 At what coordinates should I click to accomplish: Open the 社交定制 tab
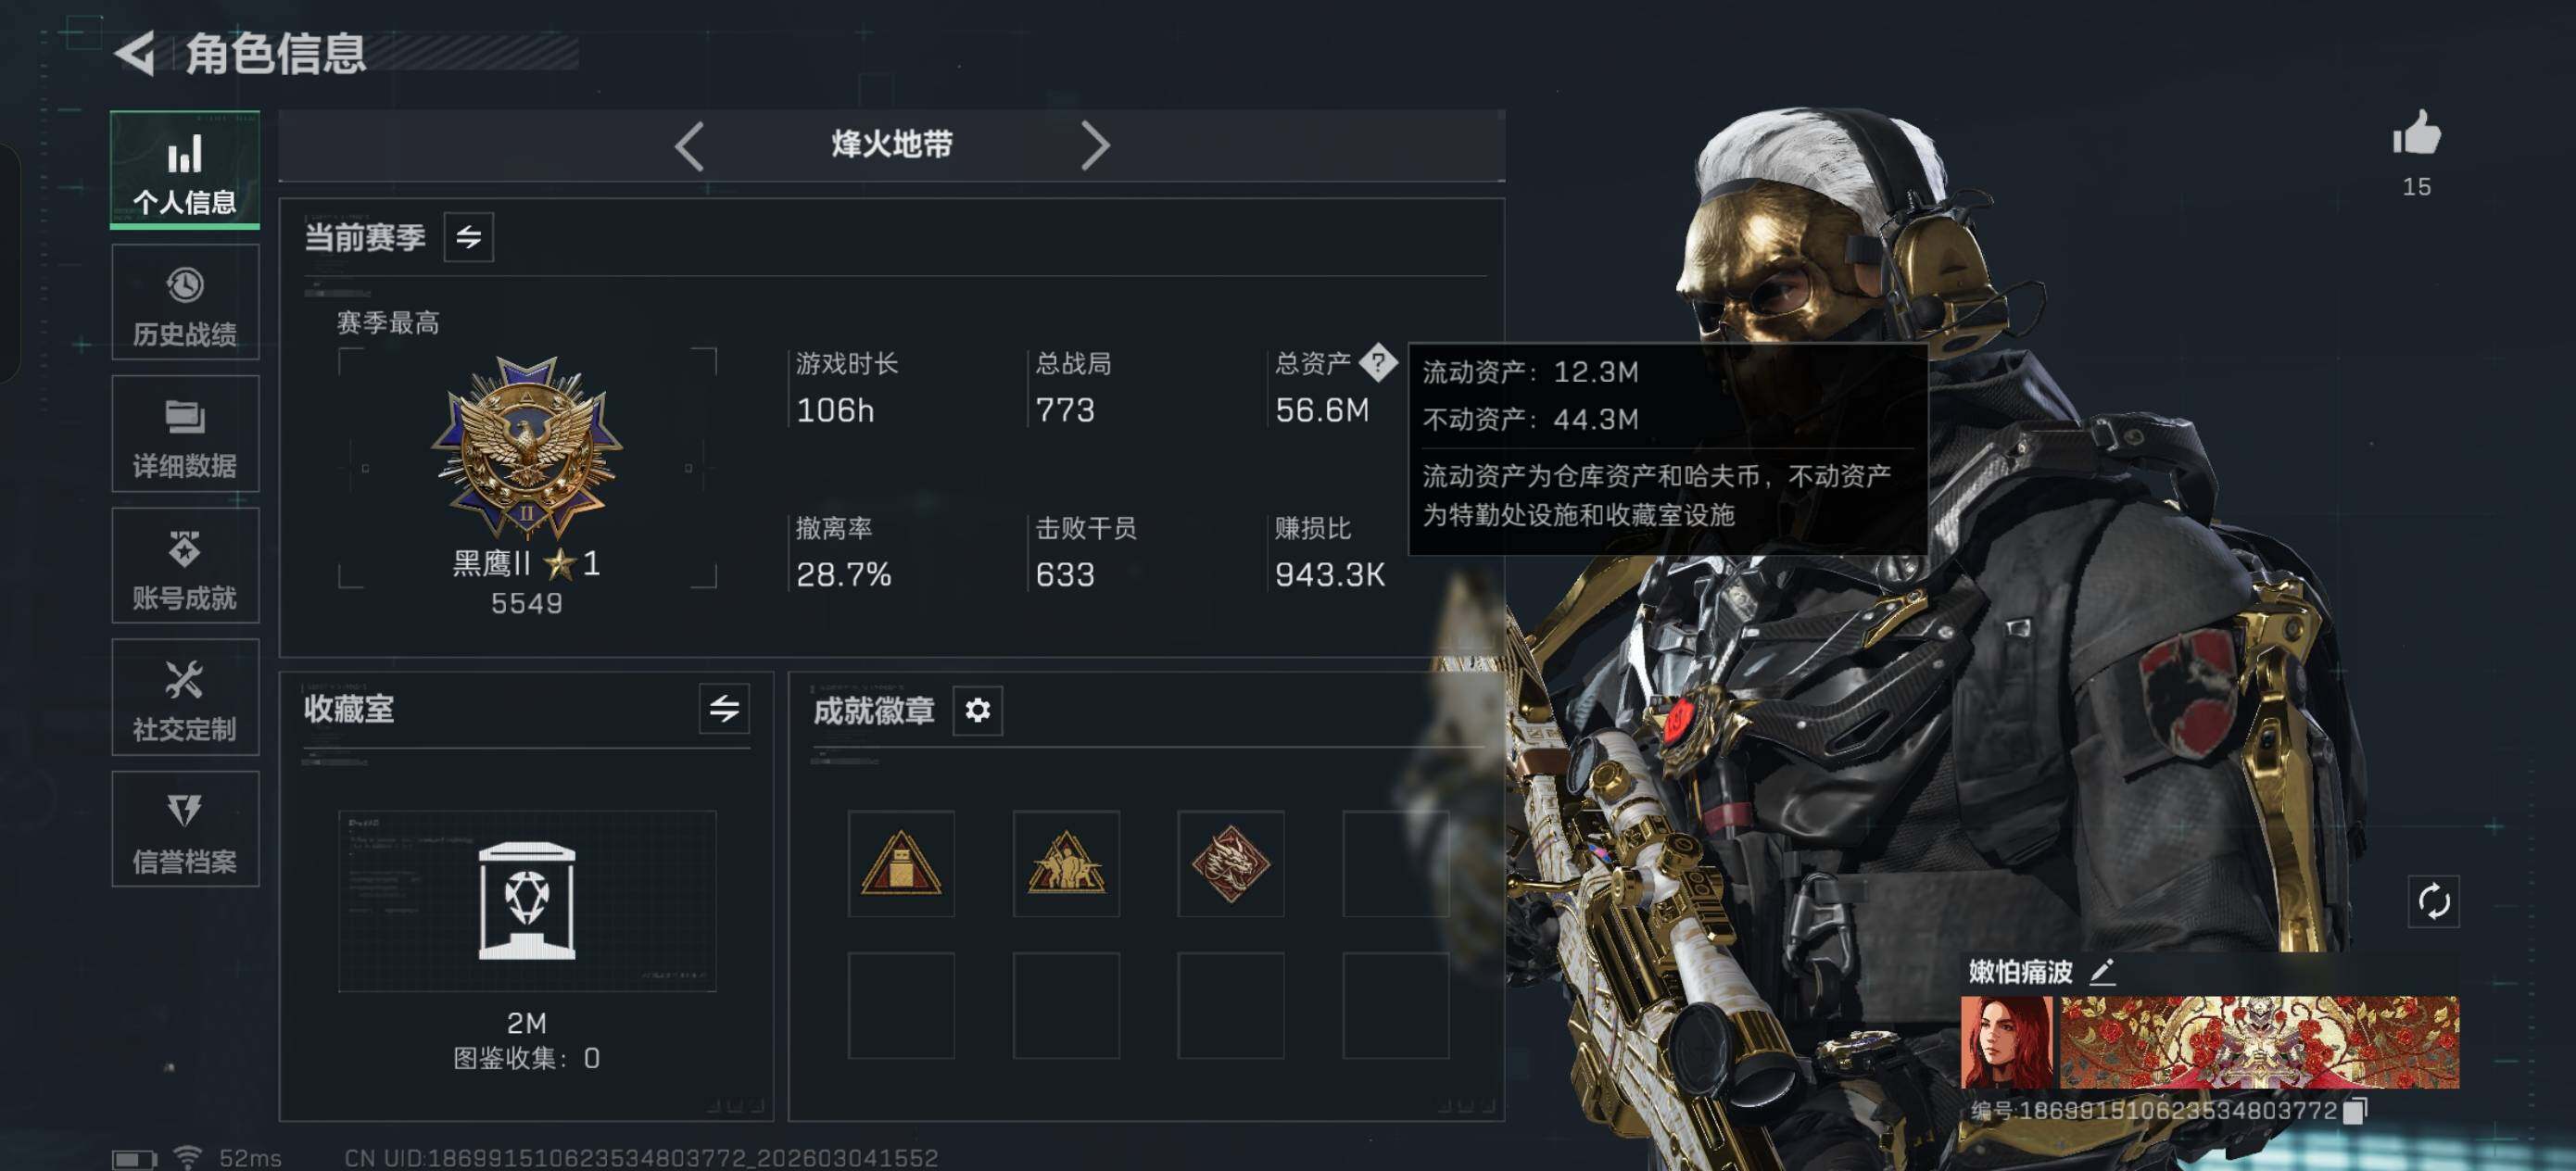(185, 698)
